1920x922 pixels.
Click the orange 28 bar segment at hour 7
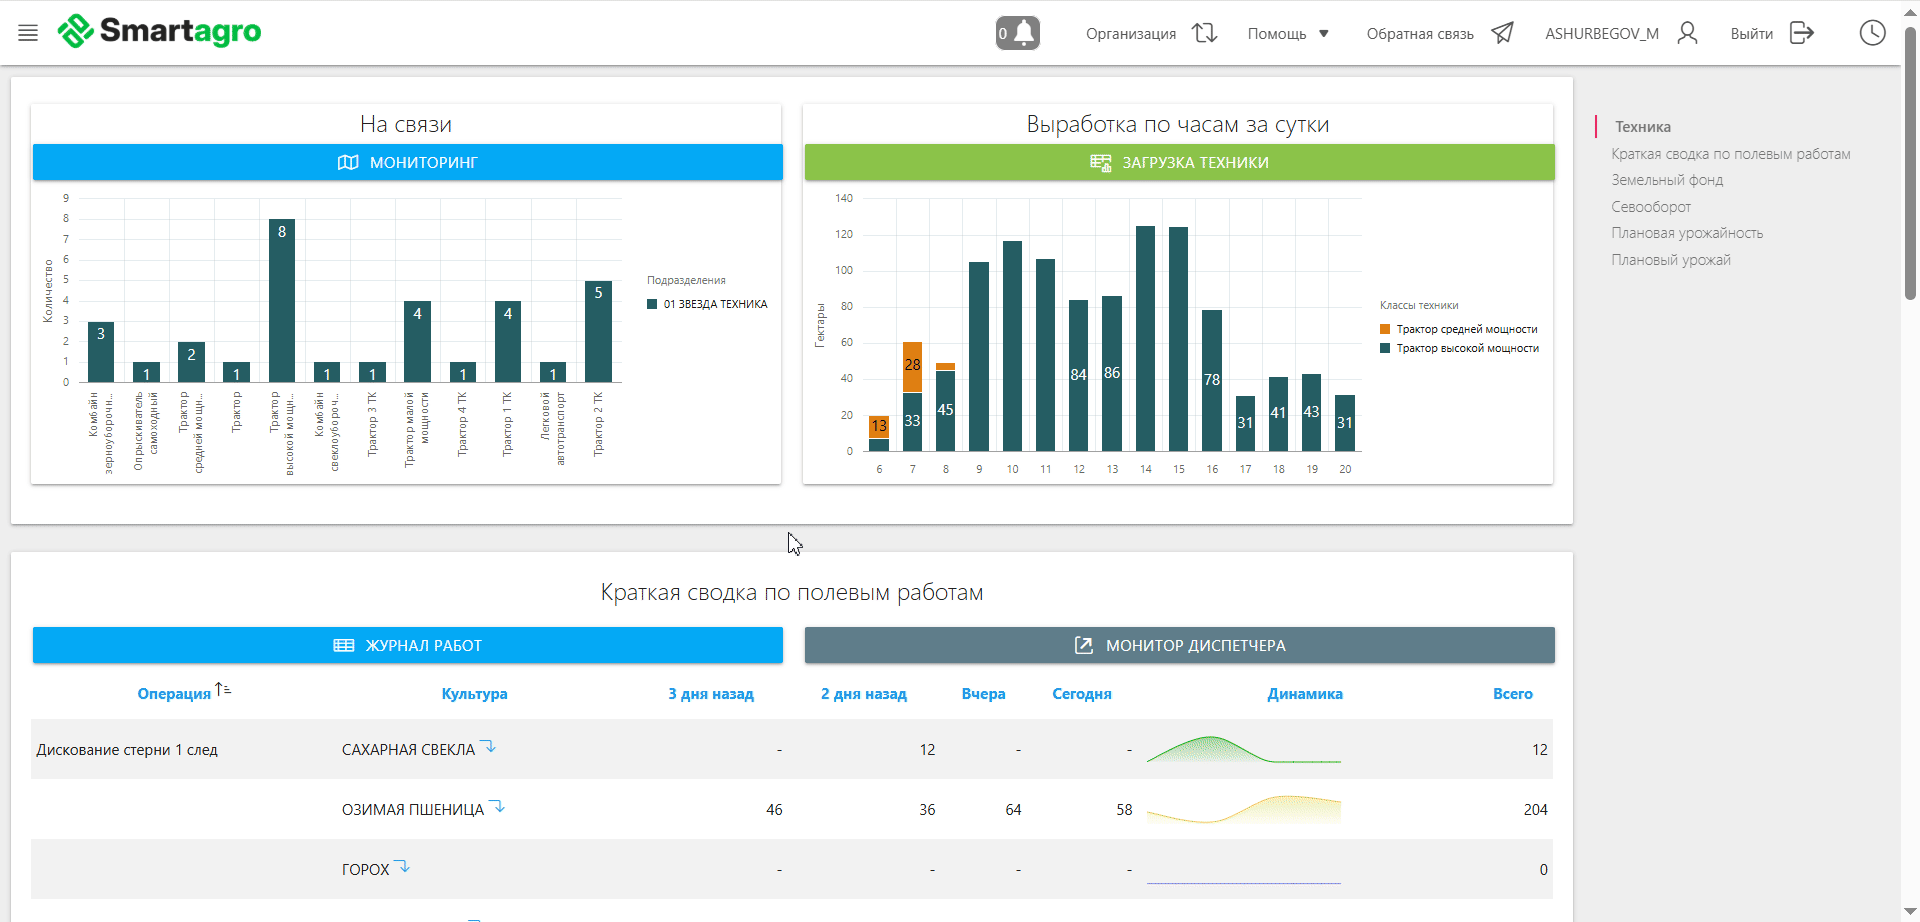click(x=912, y=366)
